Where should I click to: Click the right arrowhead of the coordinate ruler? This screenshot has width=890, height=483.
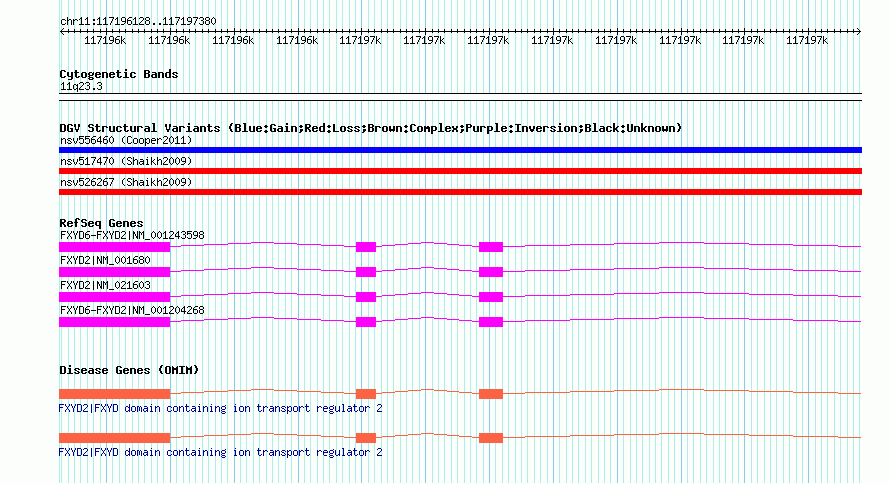click(858, 32)
